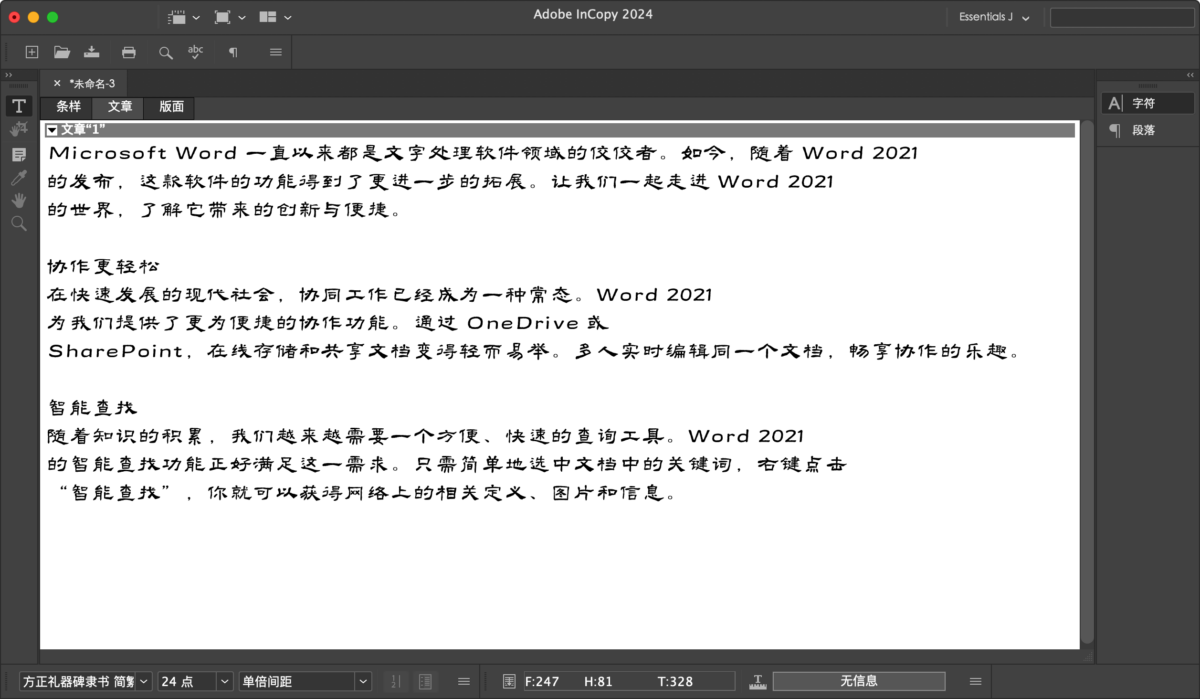
Task: Click the 字符 panel A icon
Action: click(1115, 103)
